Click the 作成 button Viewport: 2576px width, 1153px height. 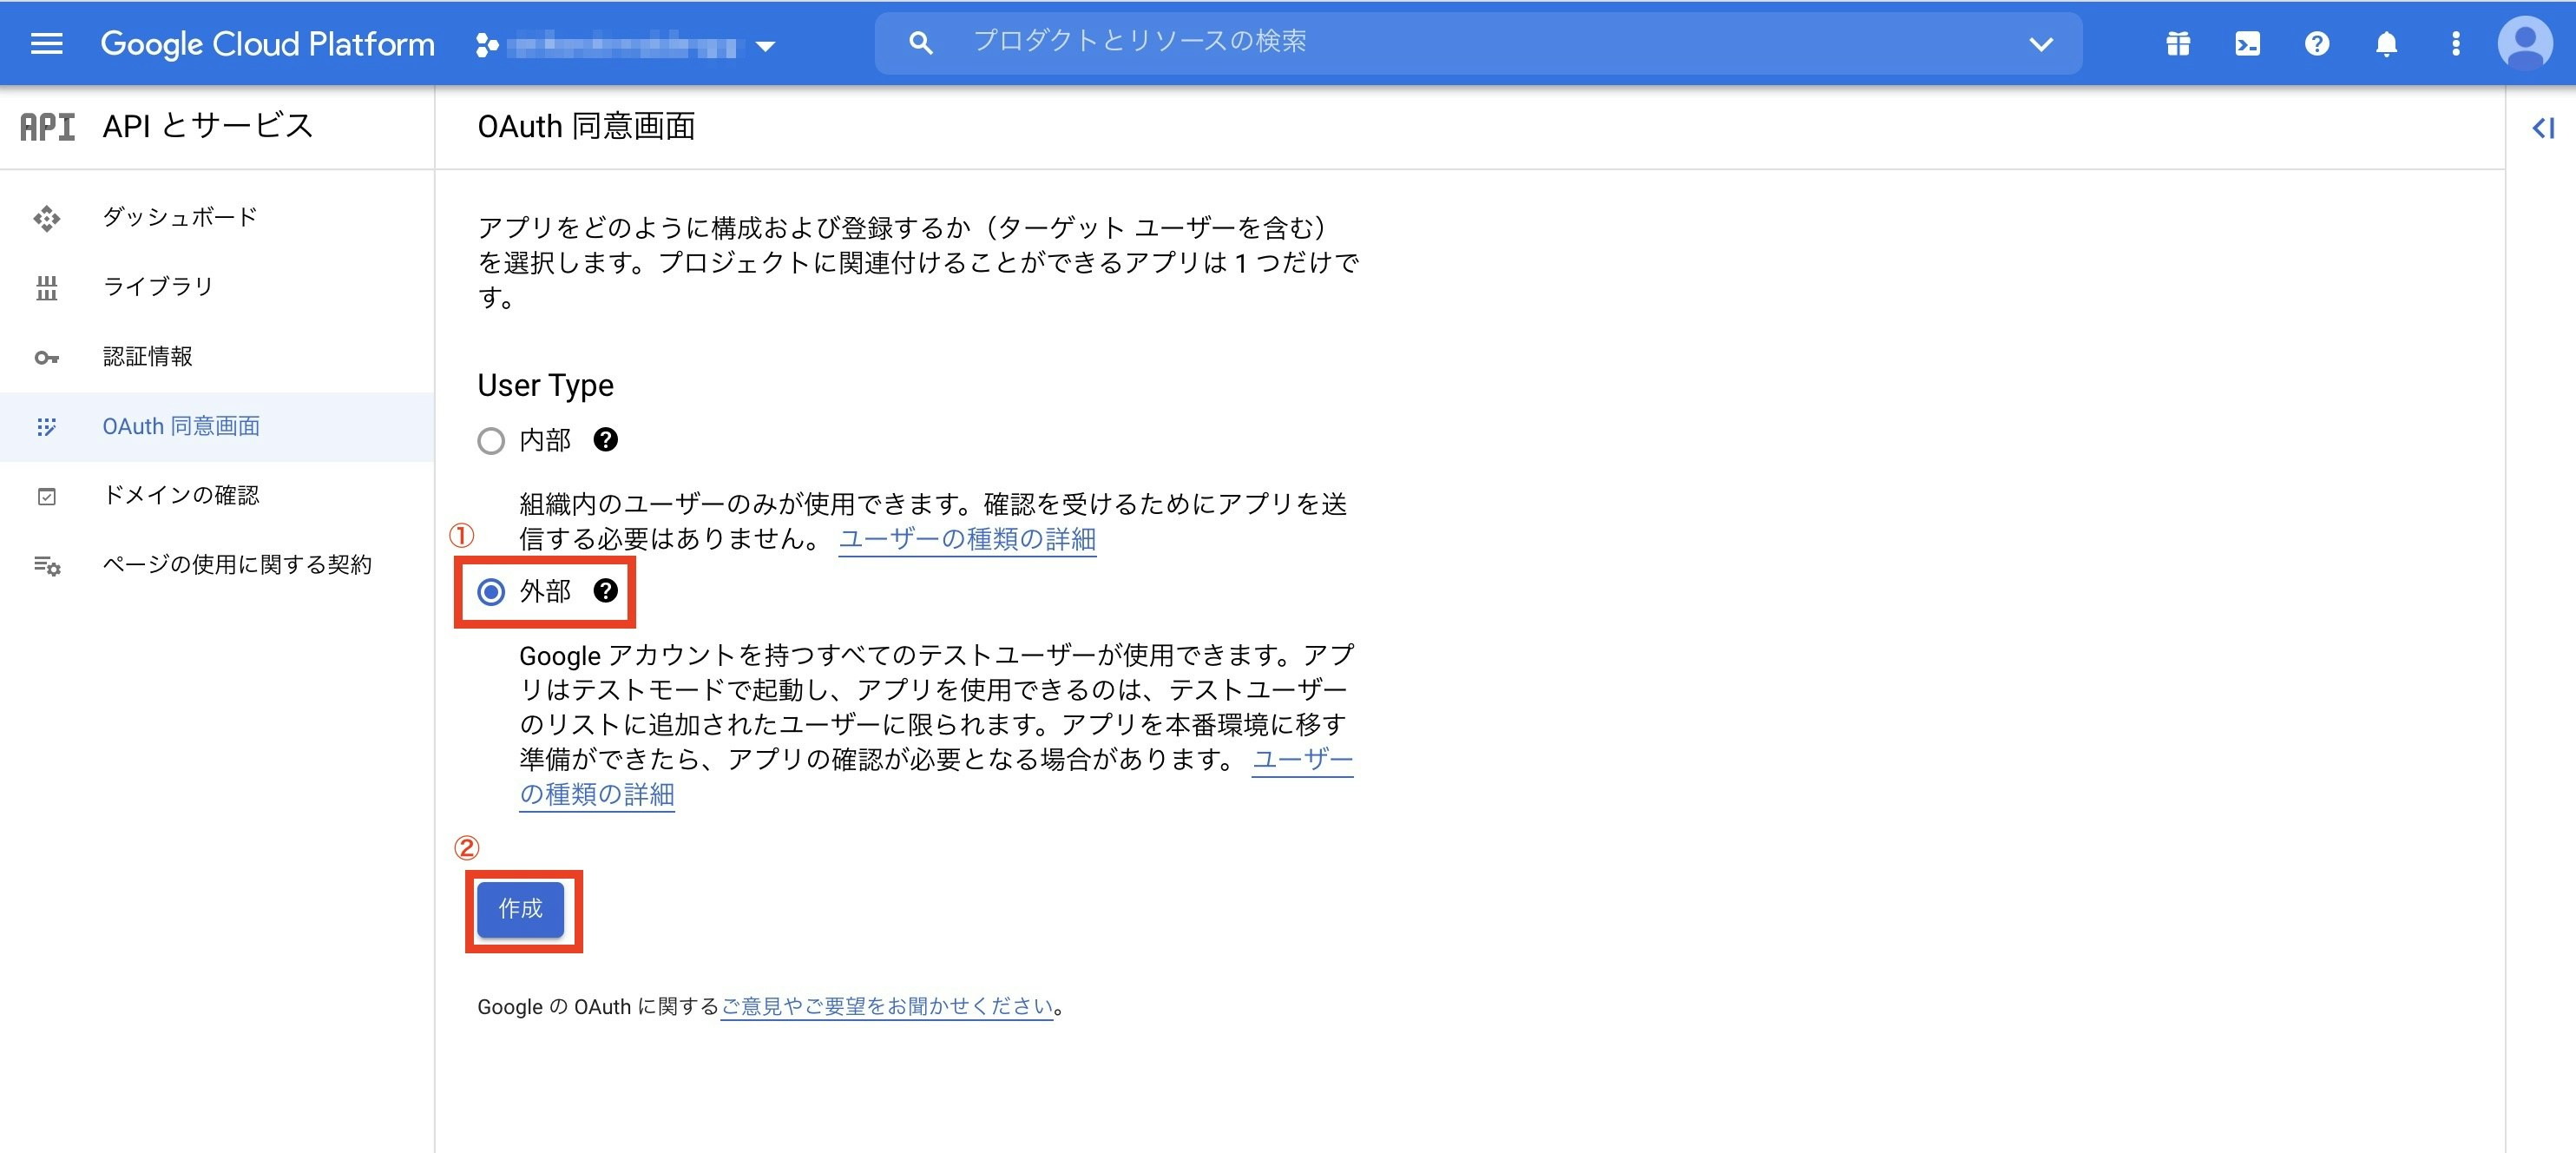pos(520,909)
